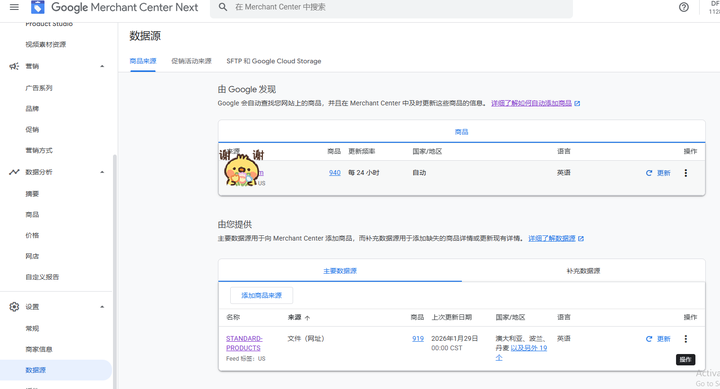Click the 名称 column header in data sources table

233,317
